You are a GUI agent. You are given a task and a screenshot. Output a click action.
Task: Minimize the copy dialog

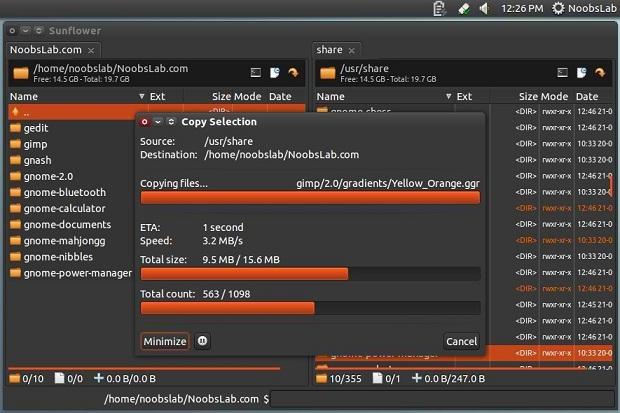[165, 341]
